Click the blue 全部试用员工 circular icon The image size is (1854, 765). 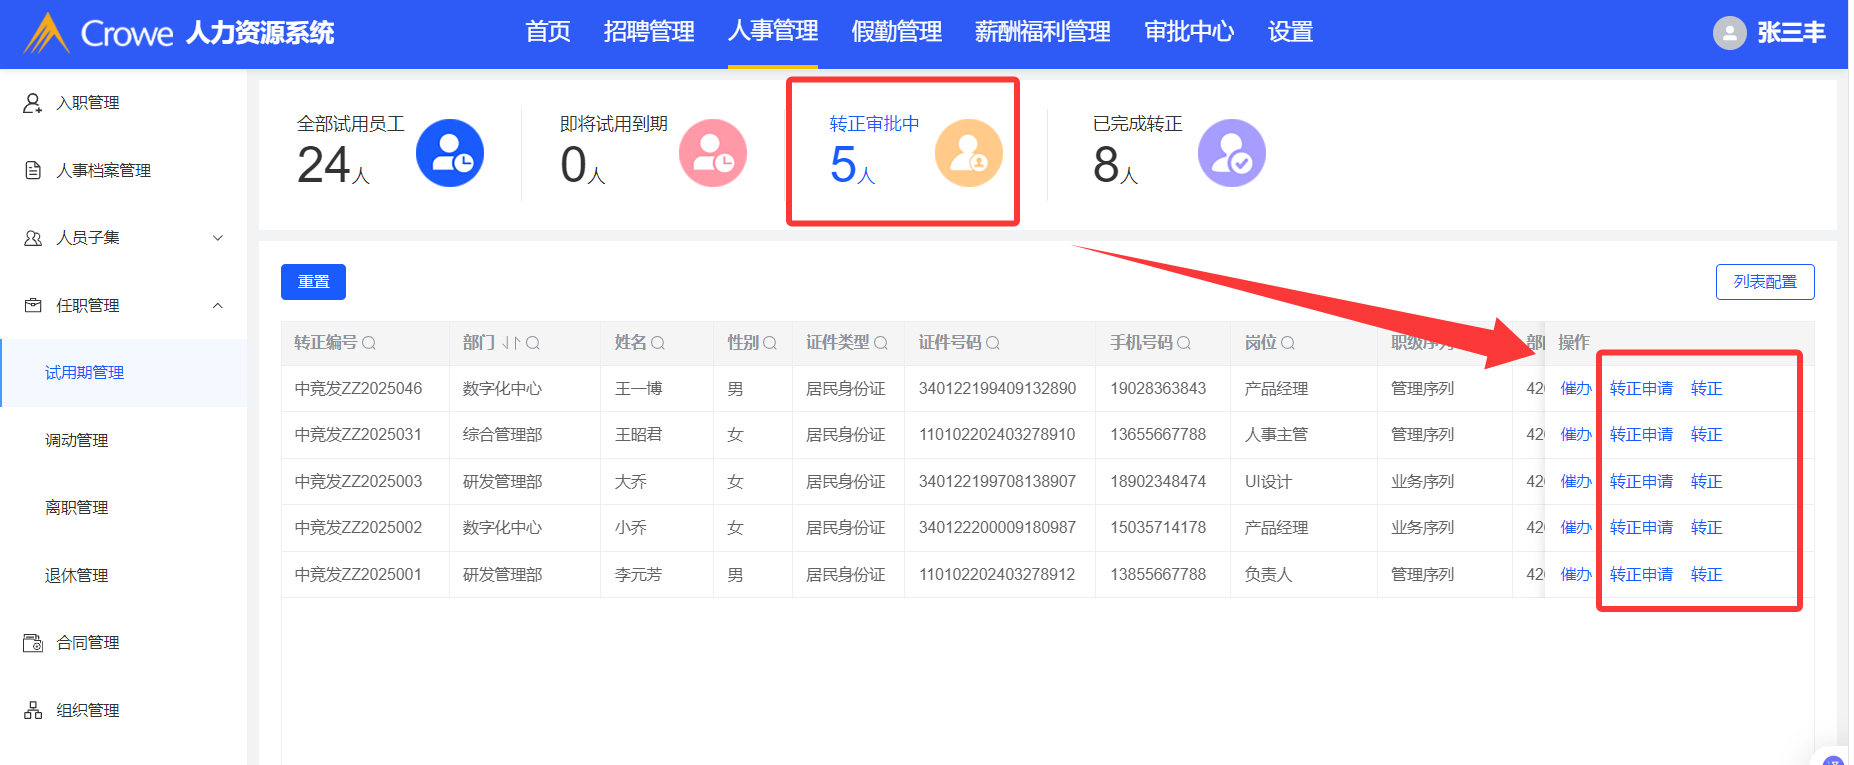click(x=449, y=153)
